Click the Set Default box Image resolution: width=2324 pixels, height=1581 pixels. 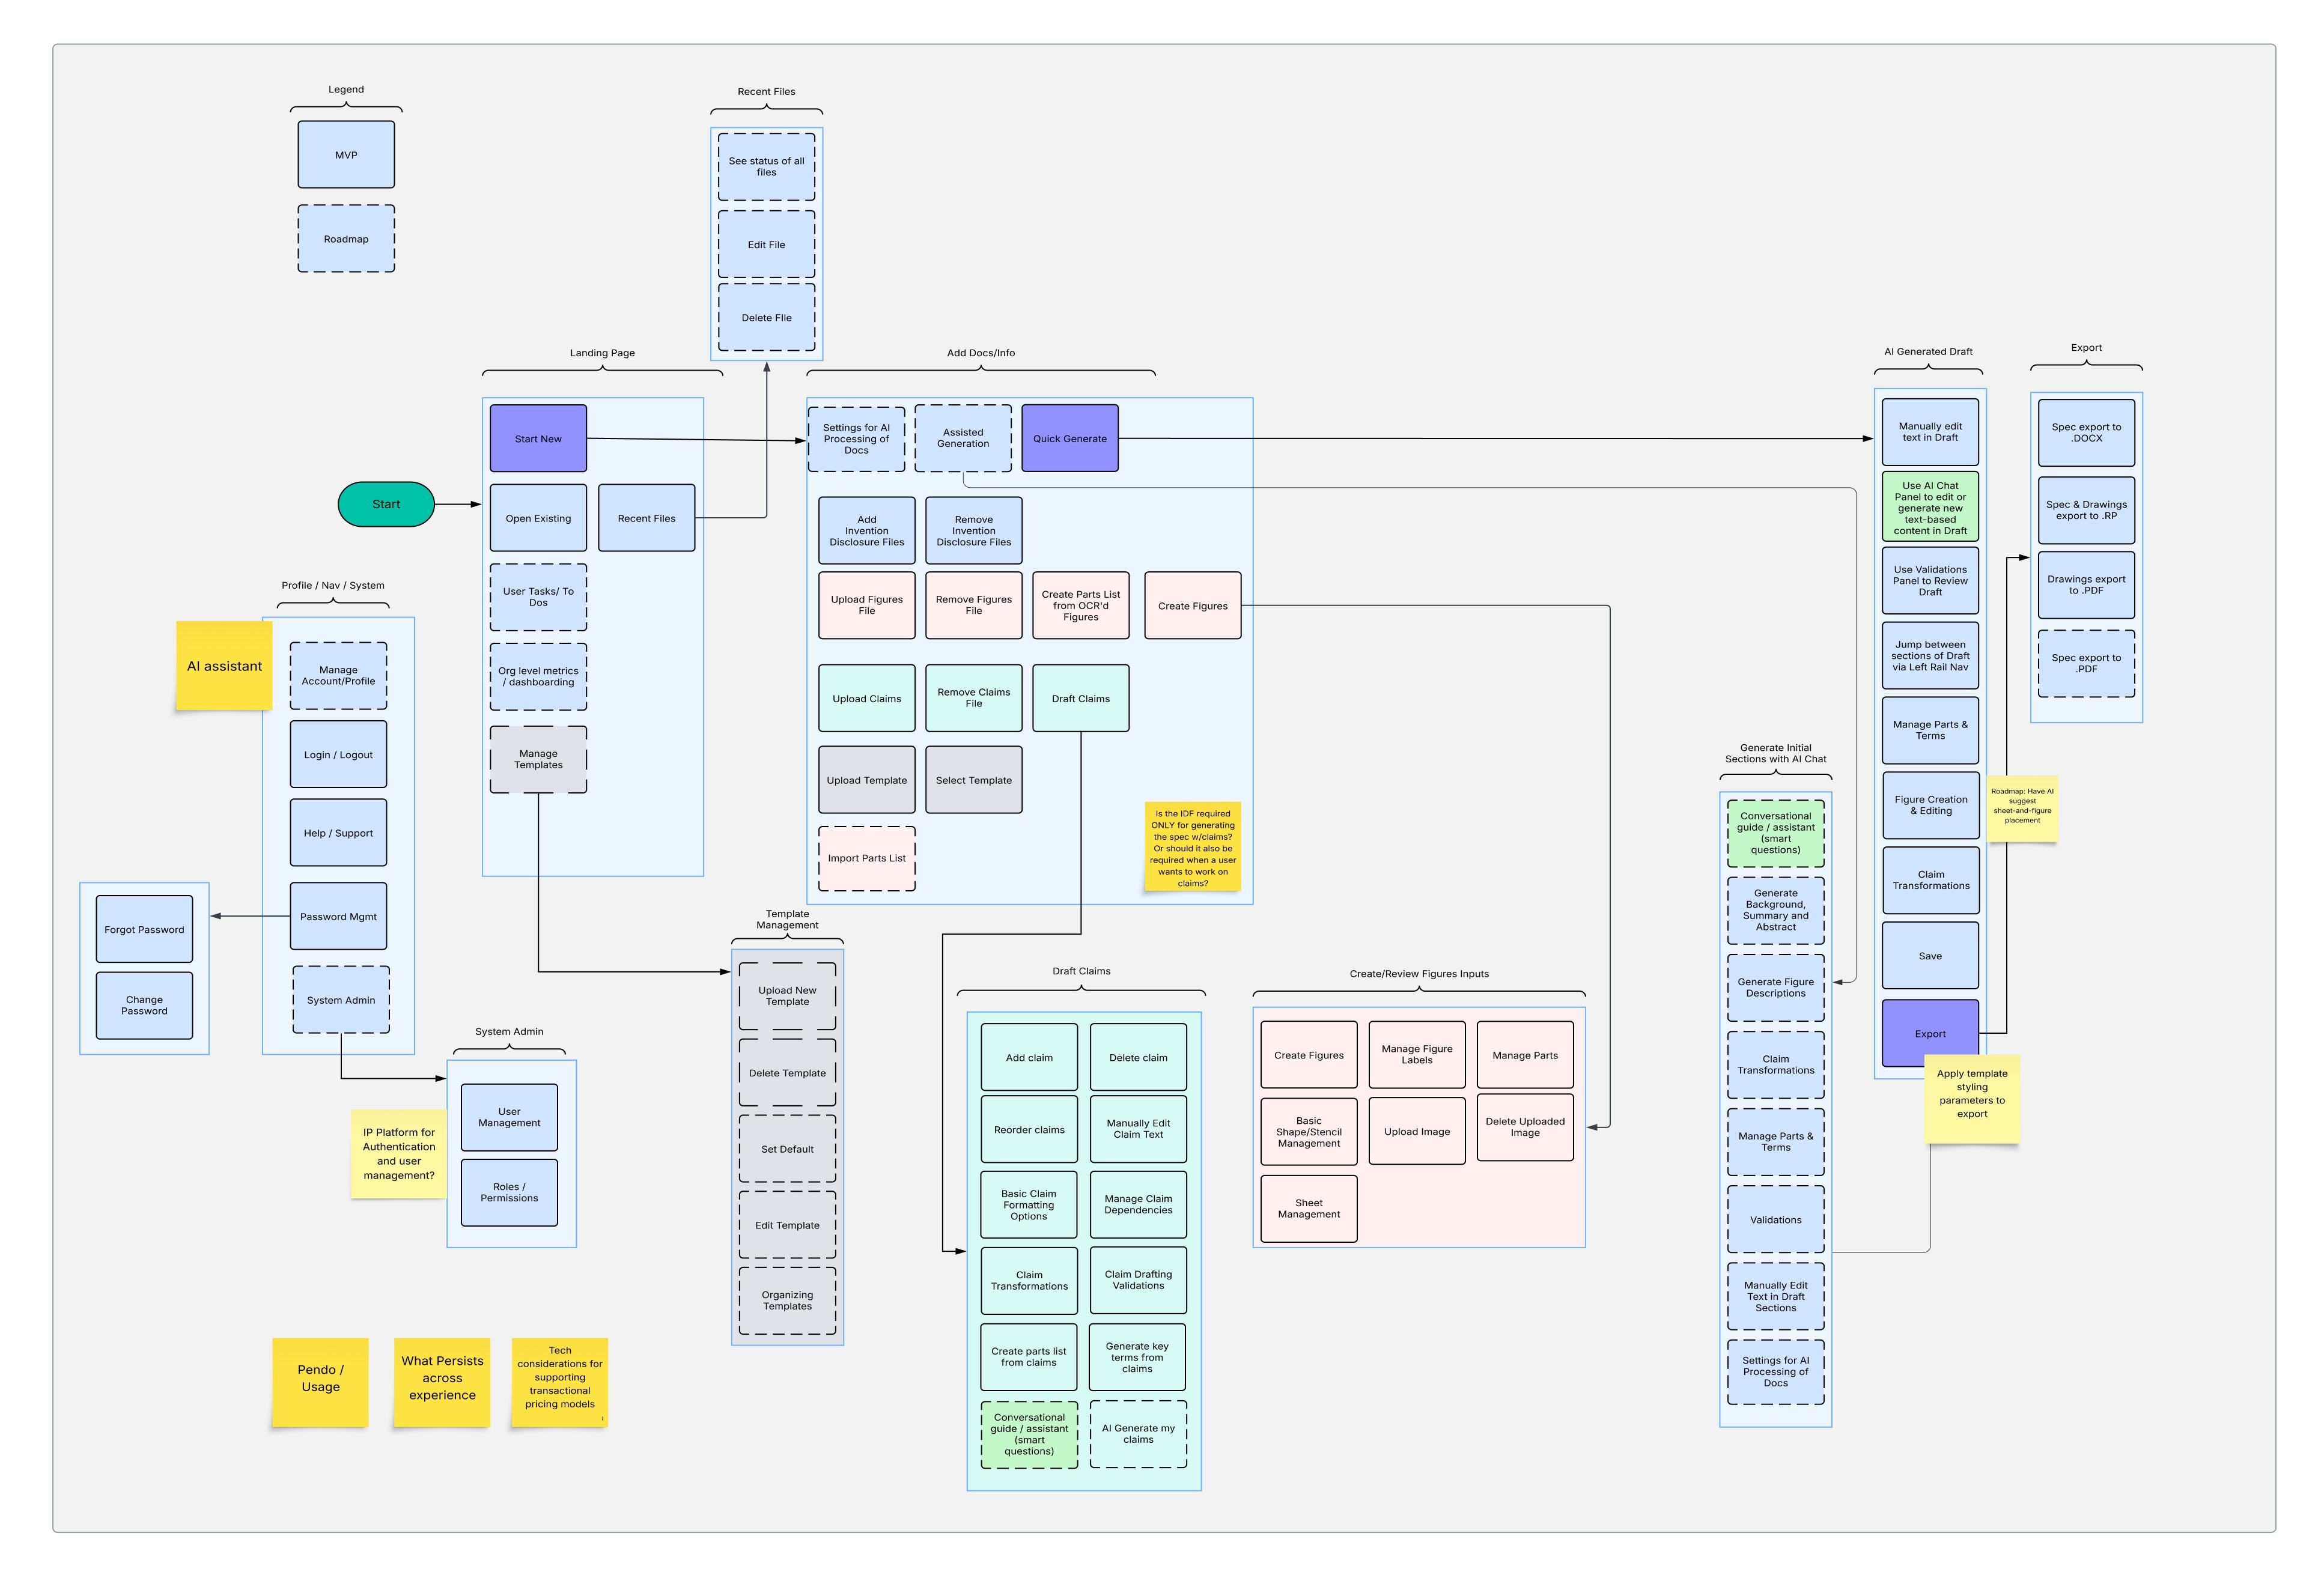click(787, 1149)
